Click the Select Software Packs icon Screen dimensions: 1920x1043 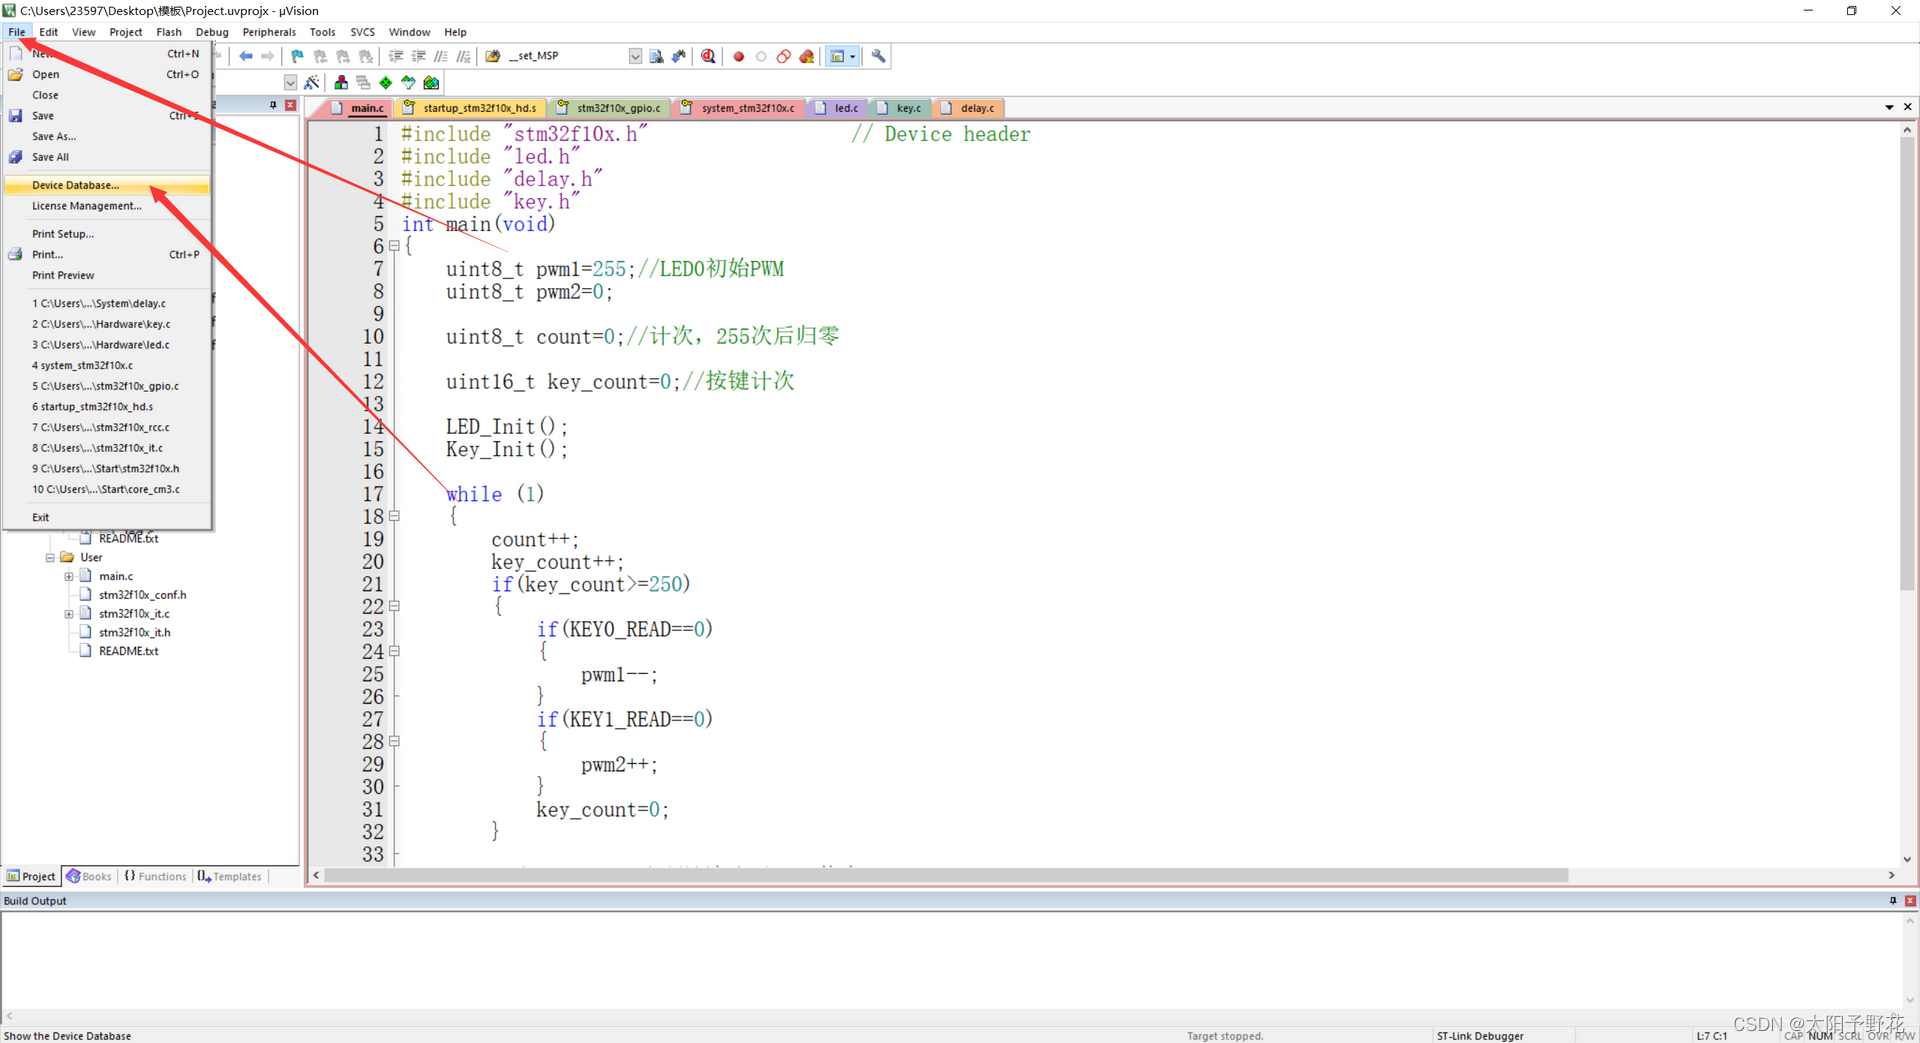[x=408, y=82]
